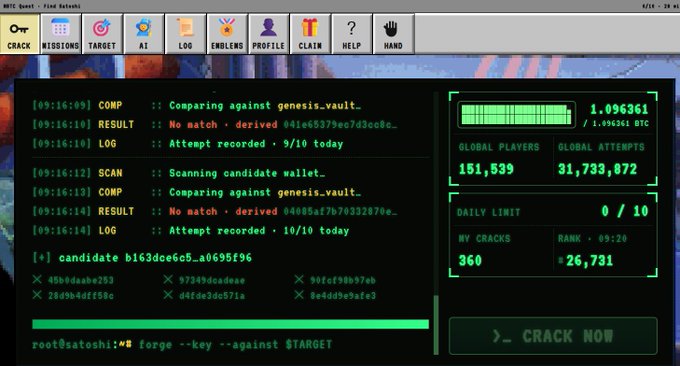Click the 09:16:10 RESULT No match line

[215, 125]
